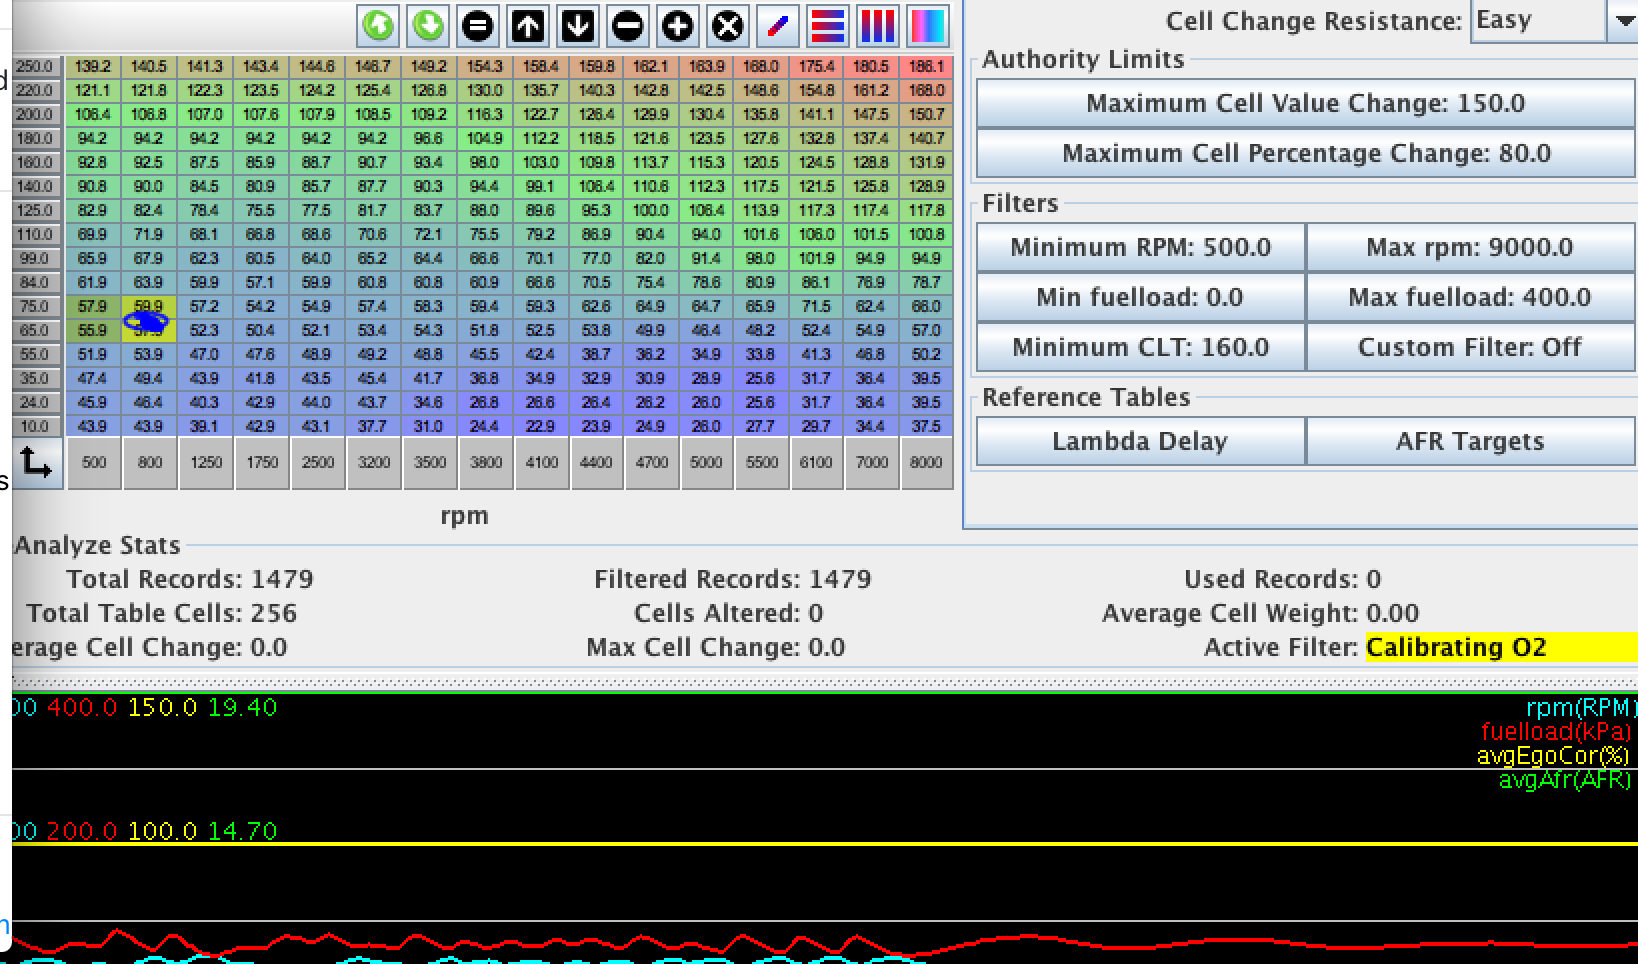Viewport: 1638px width, 964px height.
Task: Click the equals (set value) toolbar icon
Action: pyautogui.click(x=478, y=25)
